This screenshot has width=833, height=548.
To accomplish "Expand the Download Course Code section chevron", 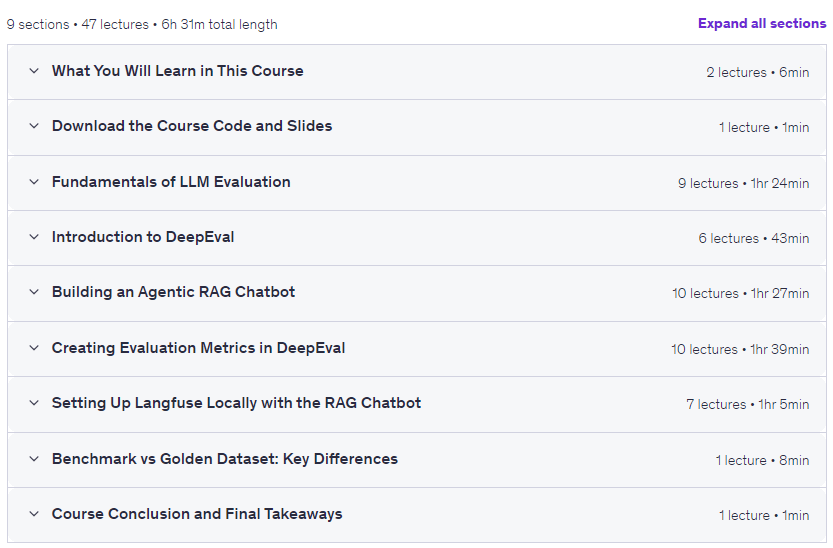I will click(34, 126).
